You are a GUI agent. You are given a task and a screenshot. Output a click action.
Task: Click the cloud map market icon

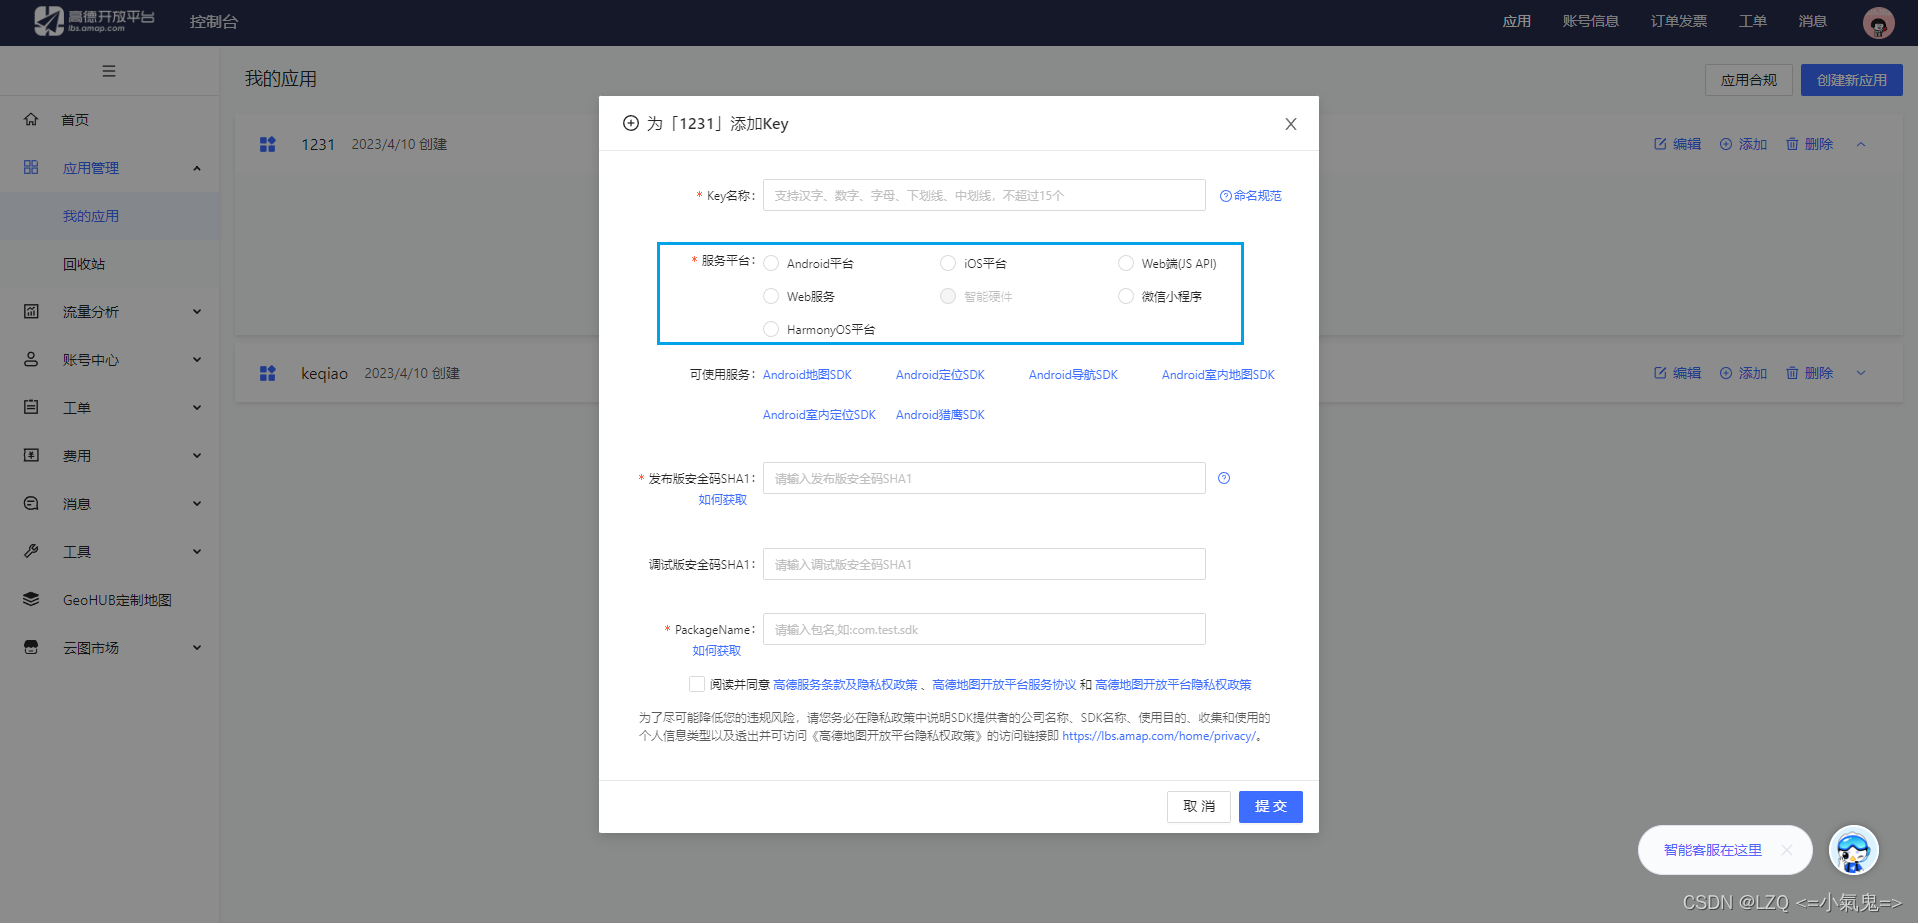tap(31, 647)
